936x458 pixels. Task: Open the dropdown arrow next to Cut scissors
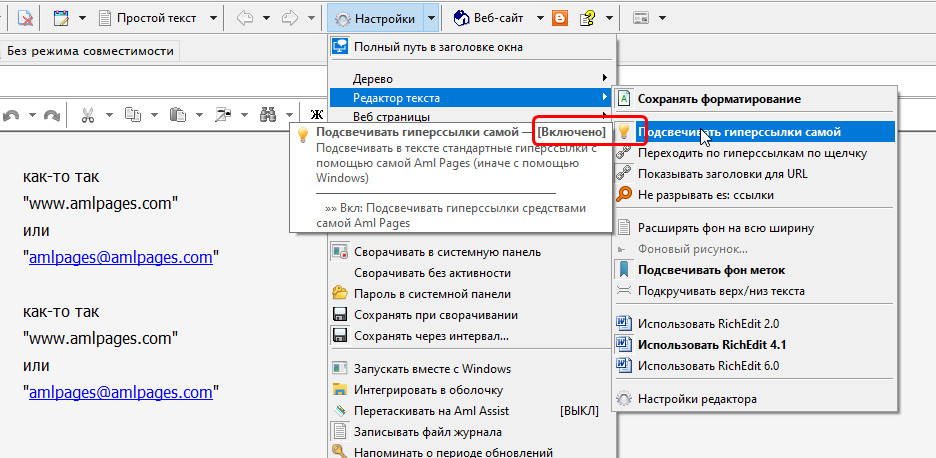110,115
